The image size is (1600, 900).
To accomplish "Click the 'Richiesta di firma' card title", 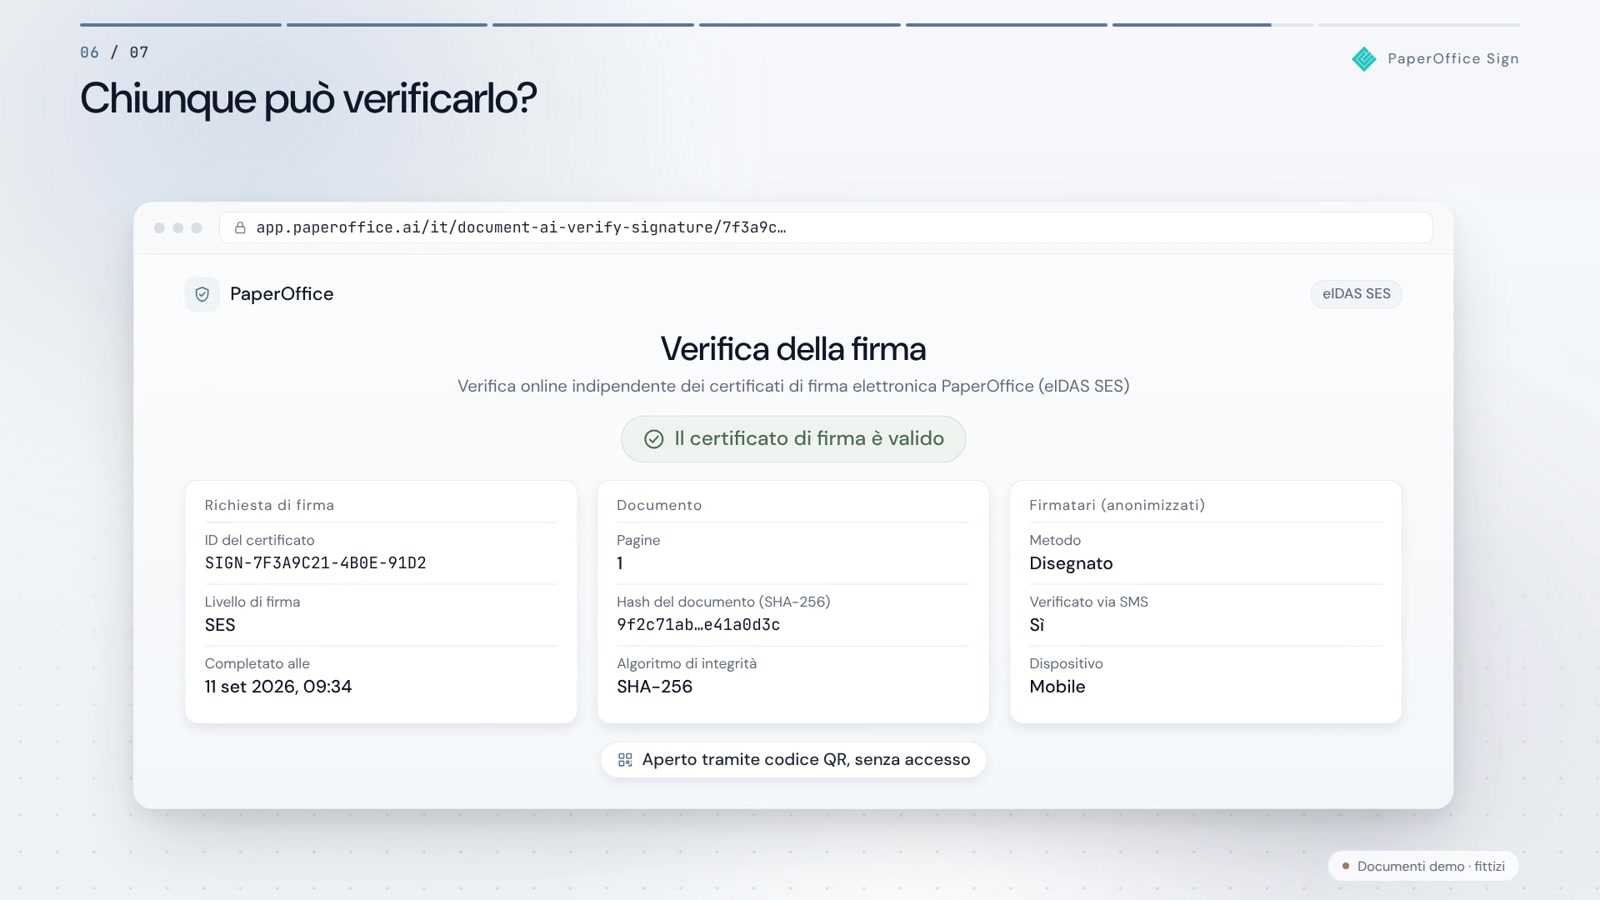I will coord(270,505).
